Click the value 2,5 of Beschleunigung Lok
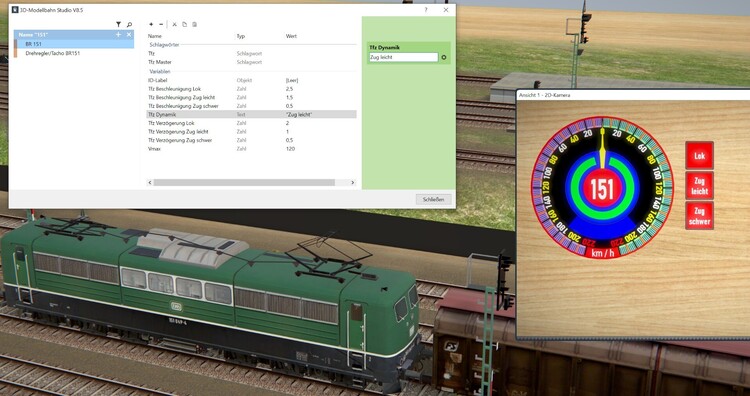Screen dimensions: 750x396 coord(289,89)
